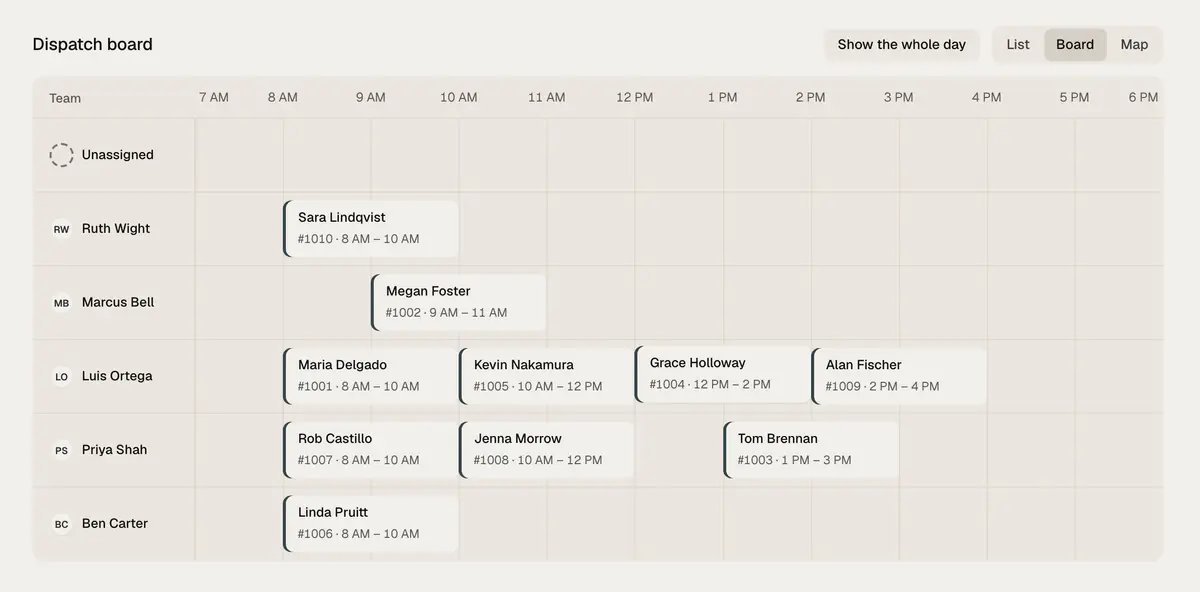Click the Show the whole day button

click(x=902, y=44)
